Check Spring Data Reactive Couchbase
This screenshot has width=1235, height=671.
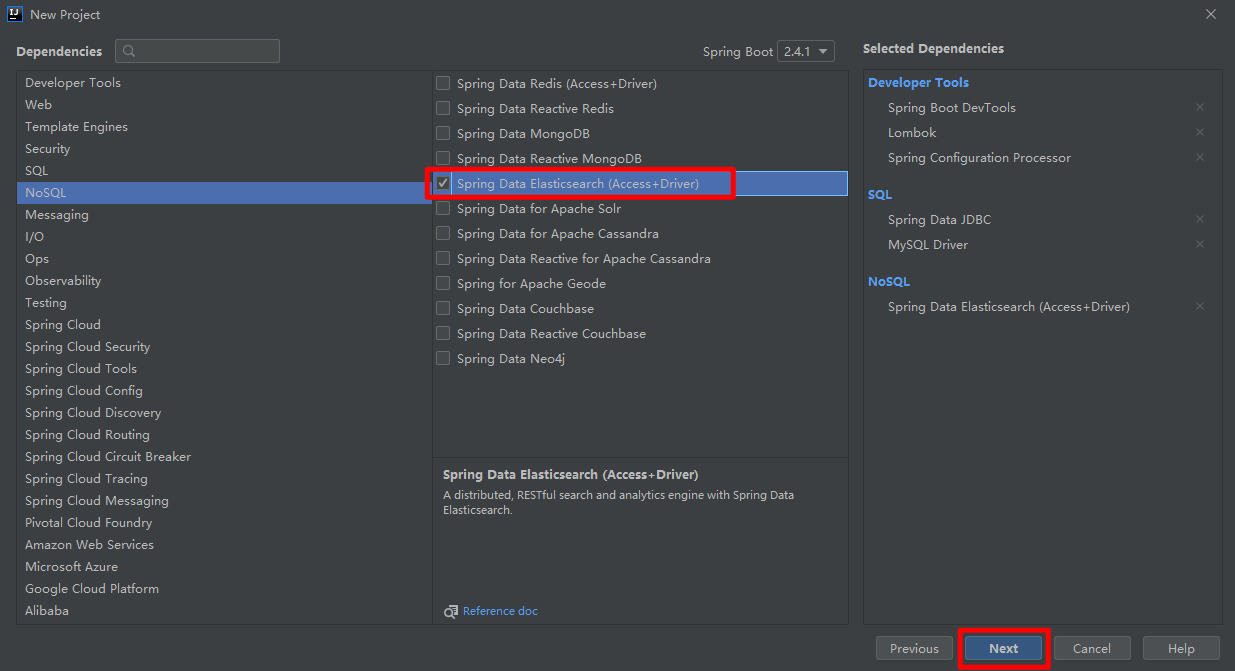(x=443, y=333)
